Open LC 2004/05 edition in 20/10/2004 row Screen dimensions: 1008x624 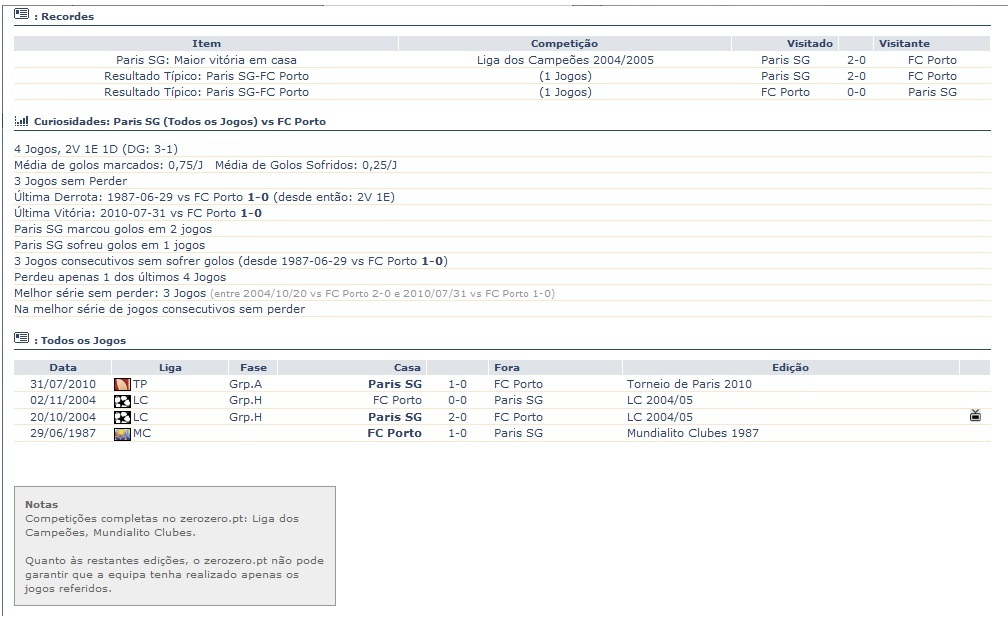tap(660, 417)
